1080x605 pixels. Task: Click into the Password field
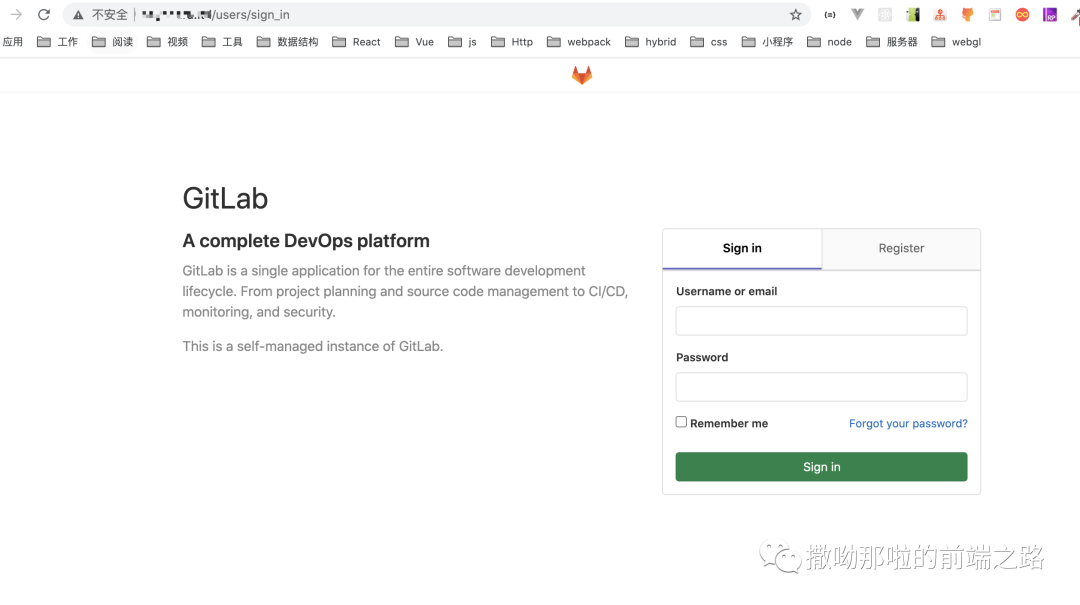click(x=821, y=387)
